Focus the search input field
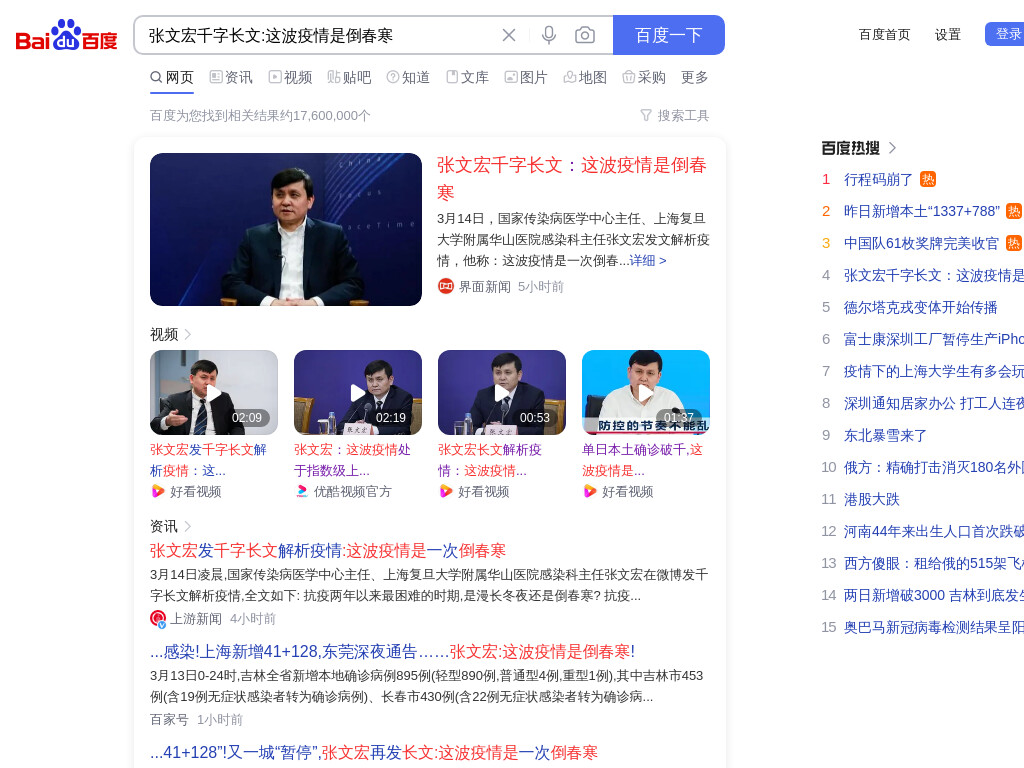Viewport: 1024px width, 768px height. [320, 35]
